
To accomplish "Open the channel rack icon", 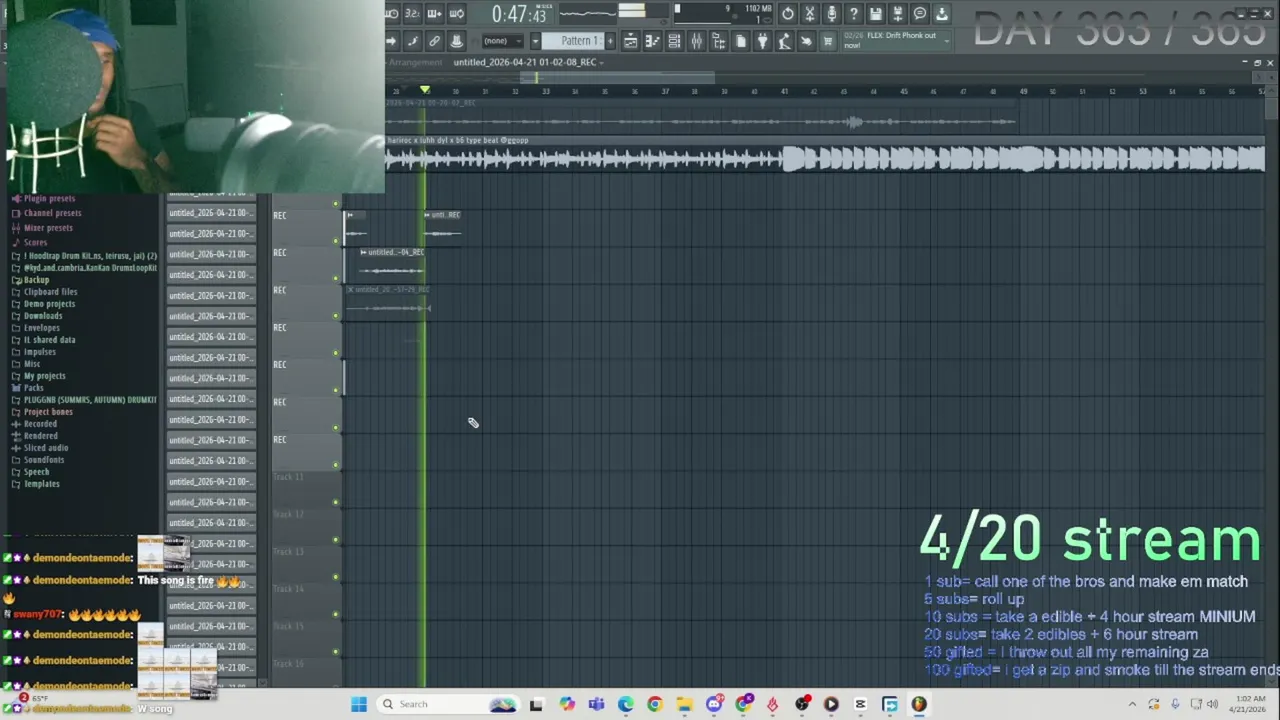I will (x=674, y=41).
